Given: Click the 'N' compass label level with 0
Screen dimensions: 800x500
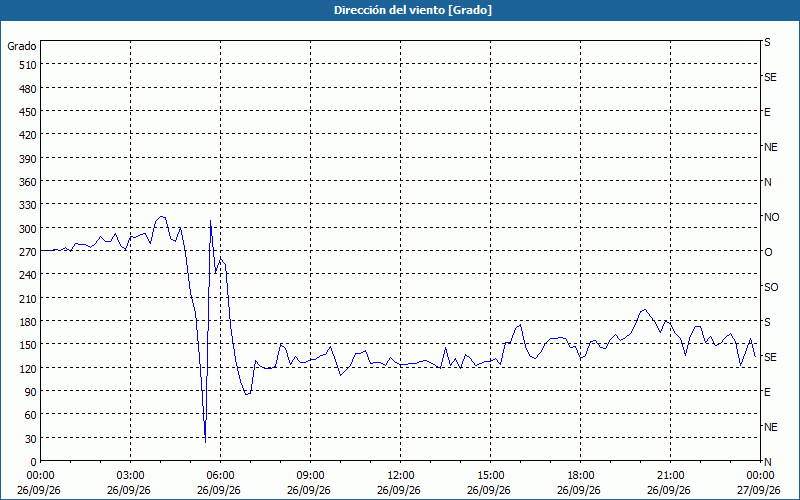Looking at the screenshot, I should point(767,462).
